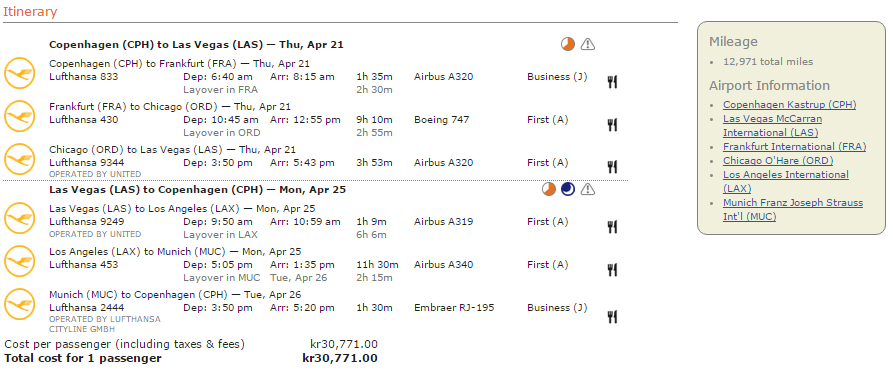Click the overnight moon icon on return trip
Image resolution: width=893 pixels, height=378 pixels.
coord(568,189)
